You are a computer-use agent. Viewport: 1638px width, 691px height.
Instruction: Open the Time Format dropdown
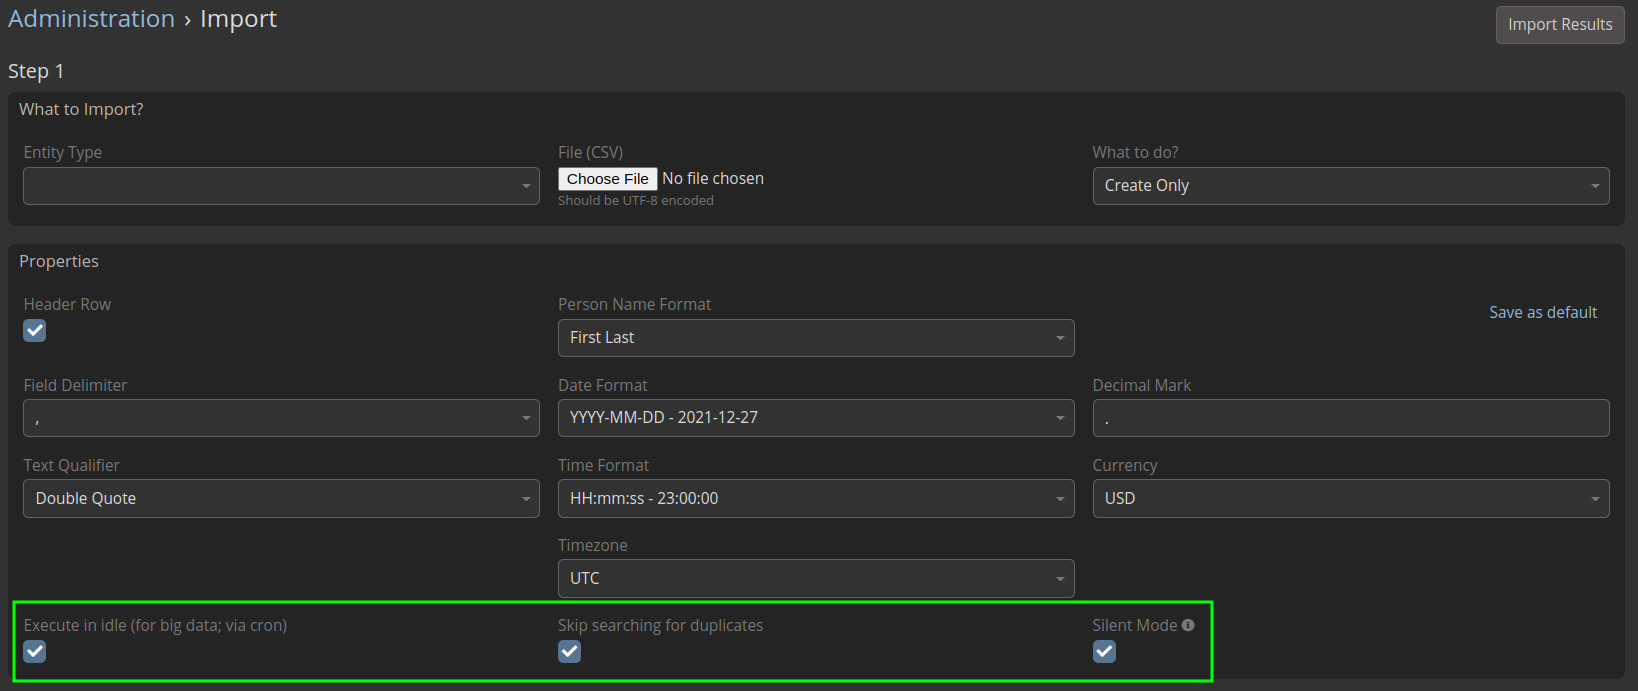click(816, 498)
